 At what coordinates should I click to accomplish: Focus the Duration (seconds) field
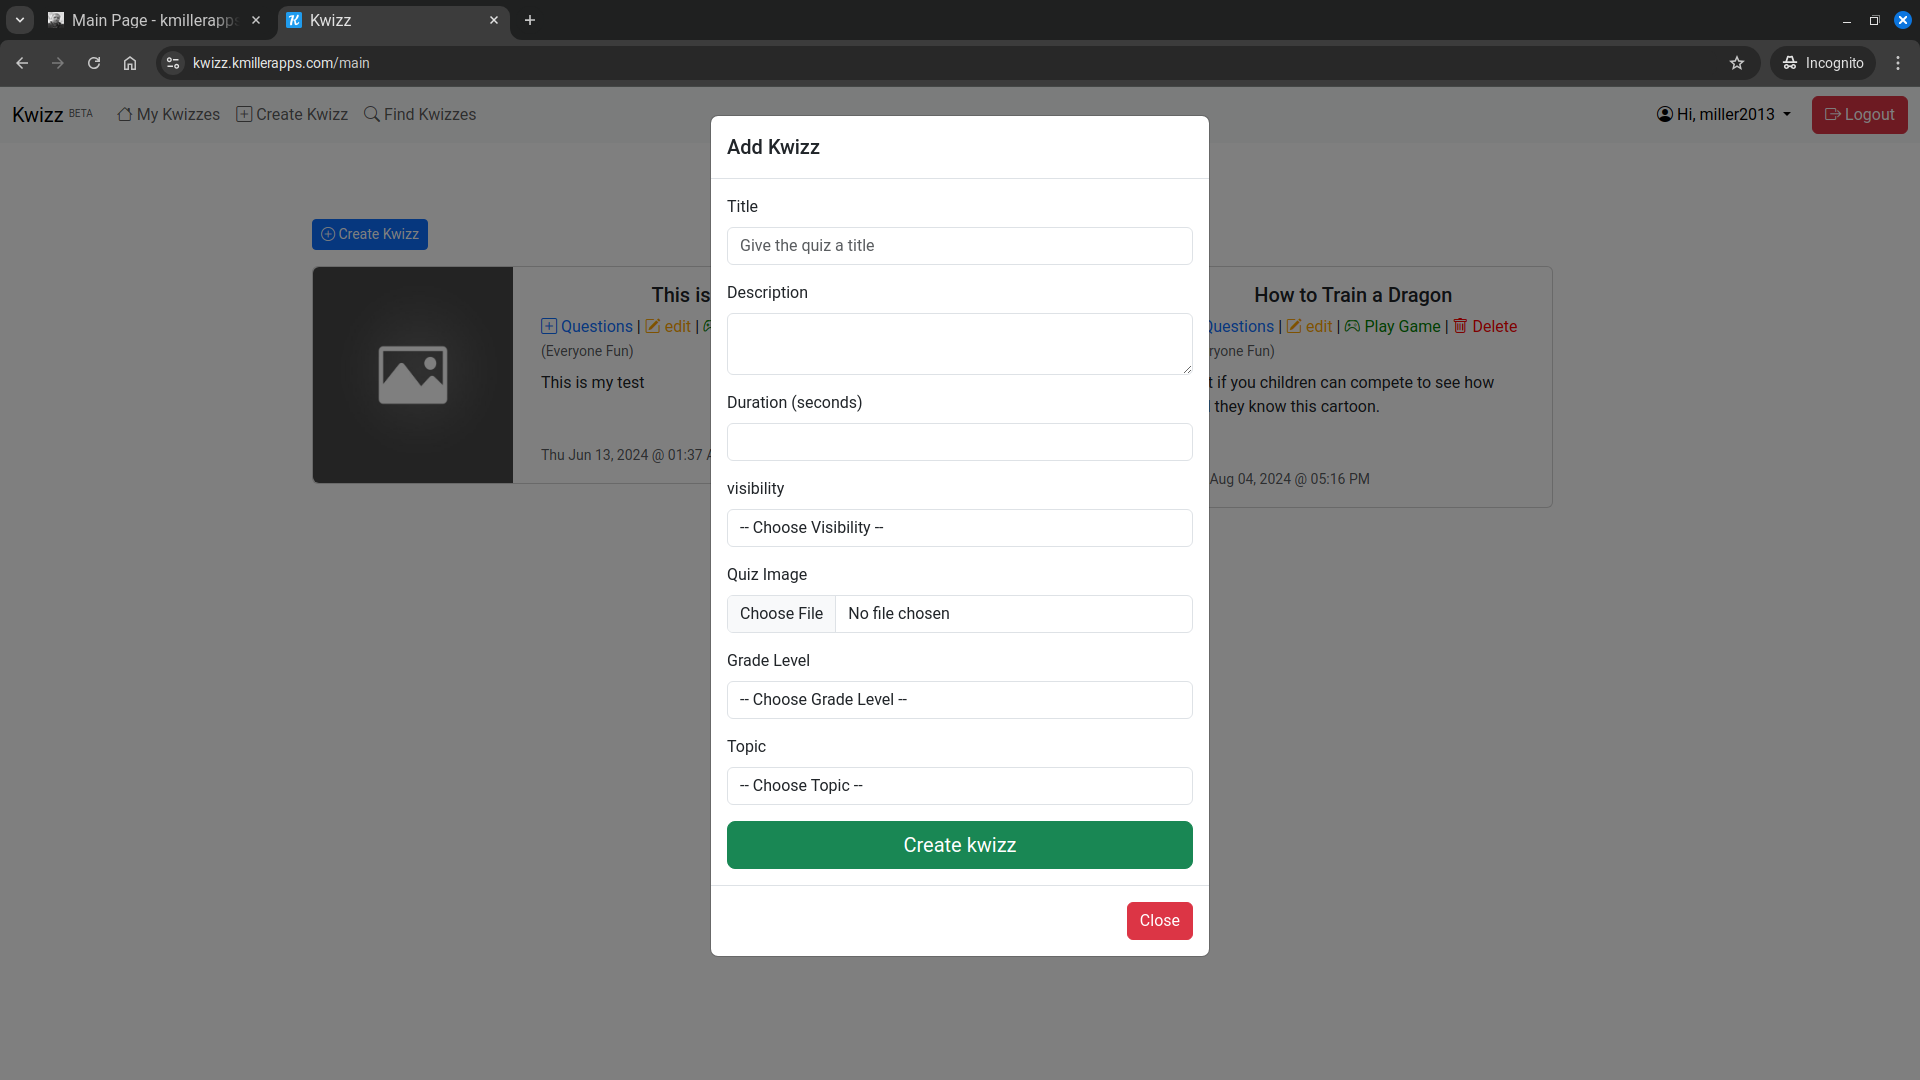point(959,442)
